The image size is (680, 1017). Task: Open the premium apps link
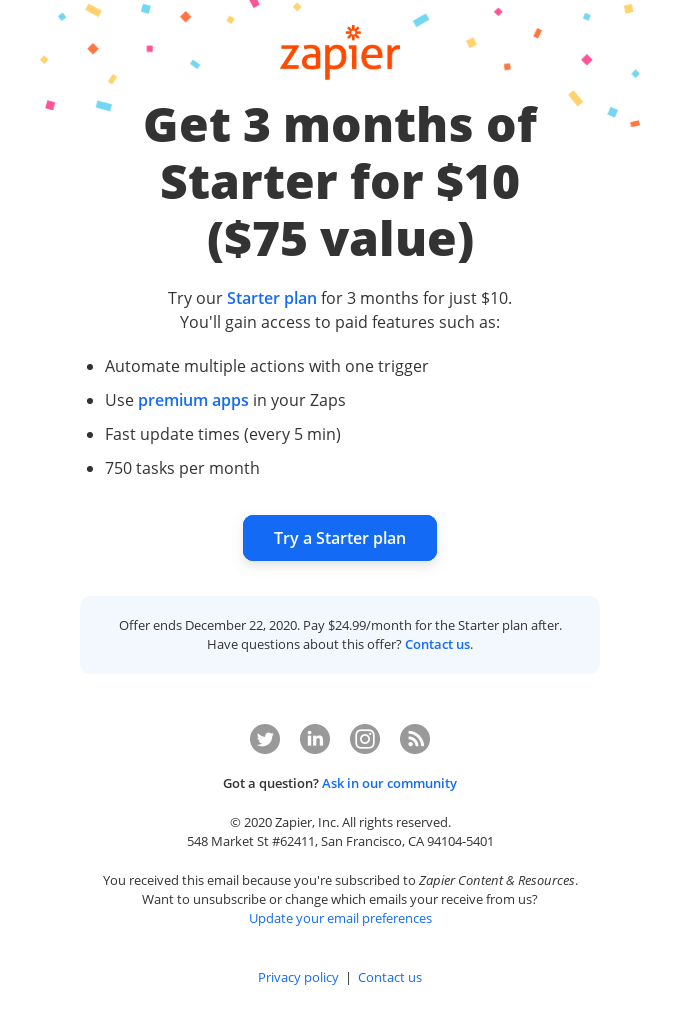(x=193, y=400)
